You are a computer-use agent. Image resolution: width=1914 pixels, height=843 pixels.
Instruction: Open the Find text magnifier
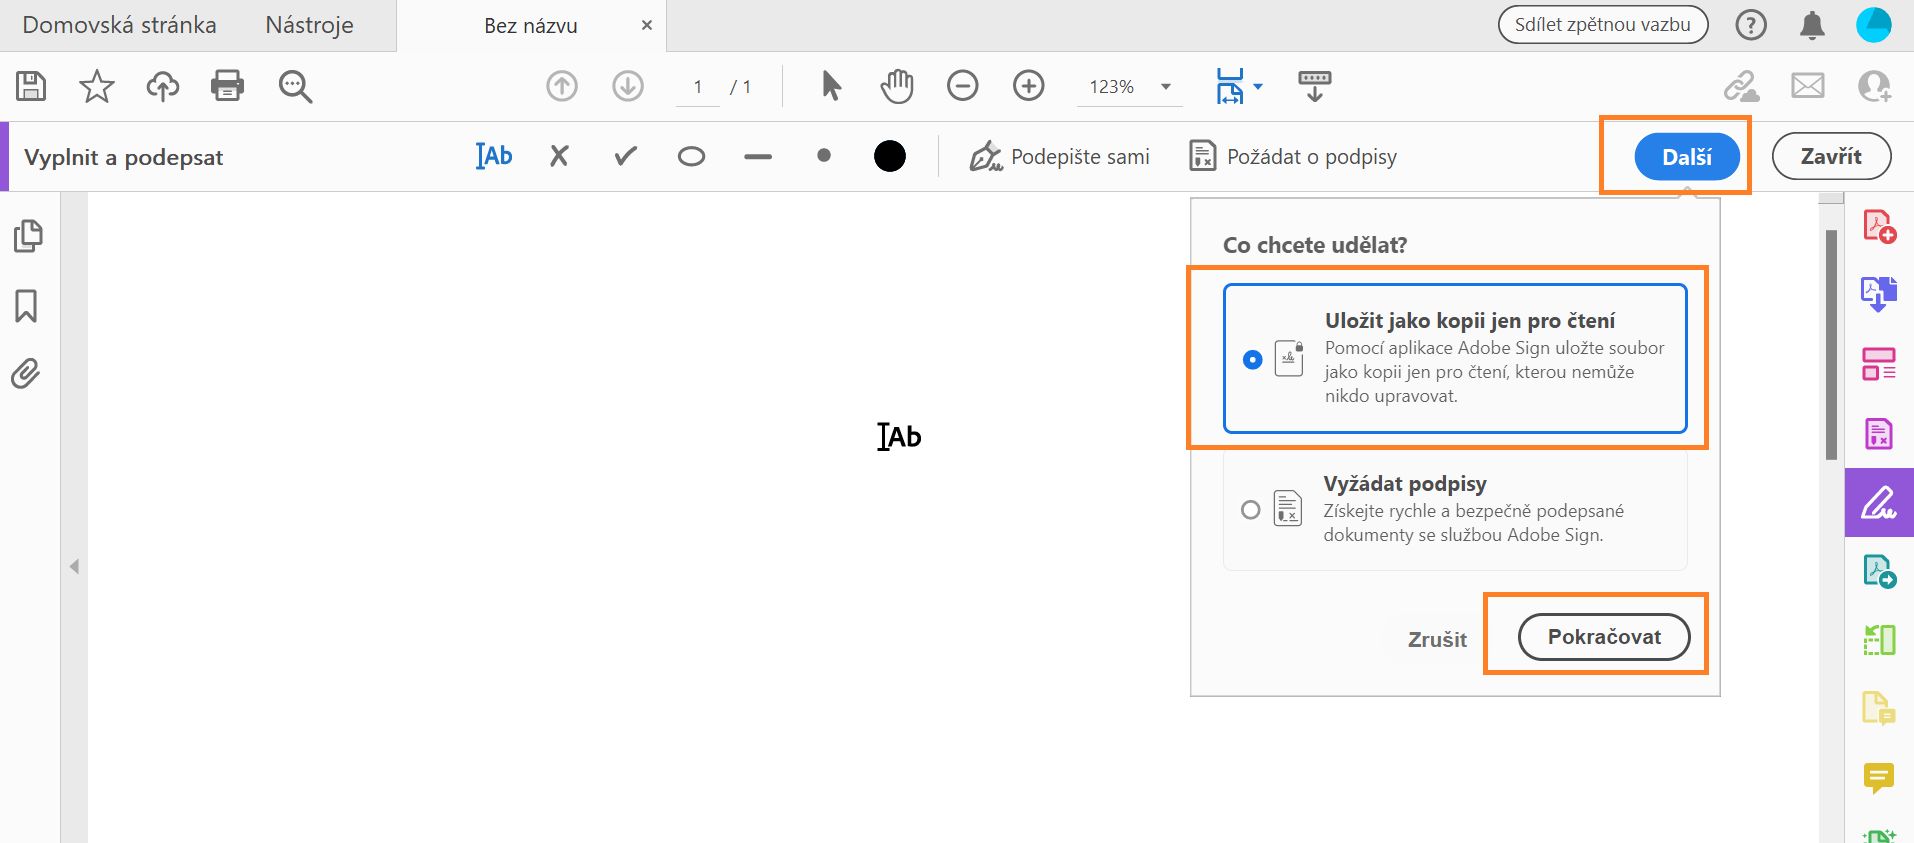[x=295, y=87]
